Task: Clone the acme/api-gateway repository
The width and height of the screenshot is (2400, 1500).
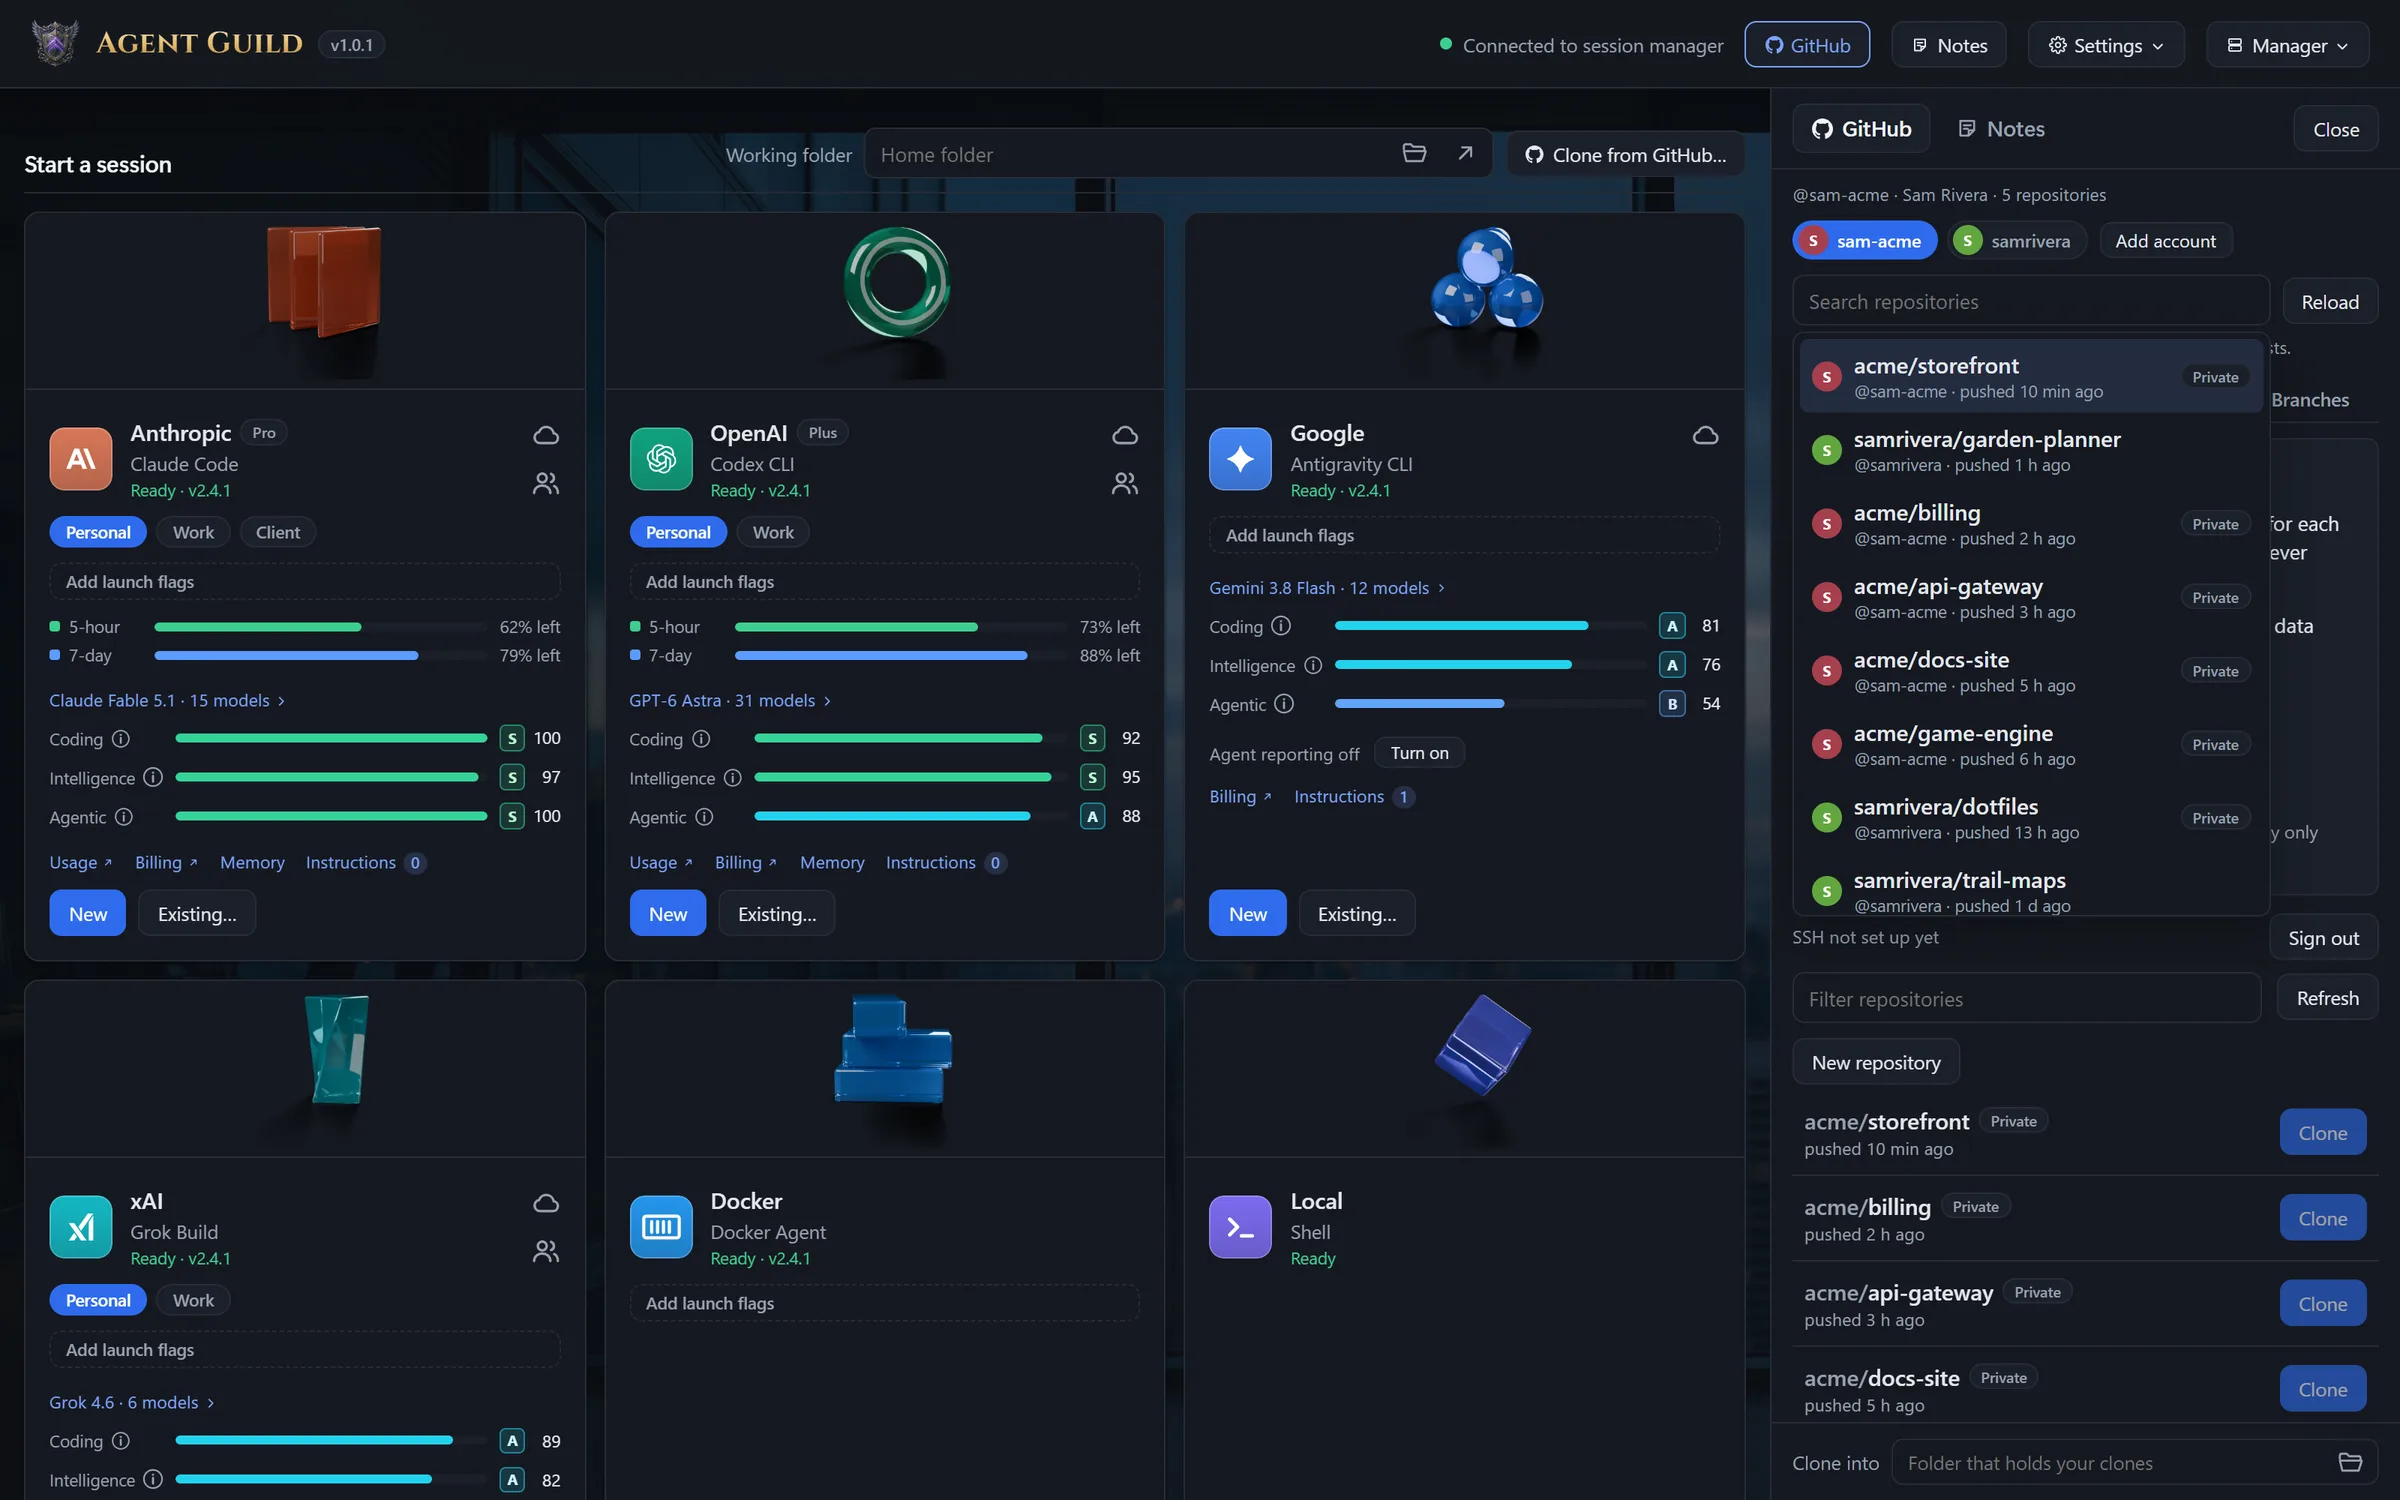Action: pos(2322,1304)
